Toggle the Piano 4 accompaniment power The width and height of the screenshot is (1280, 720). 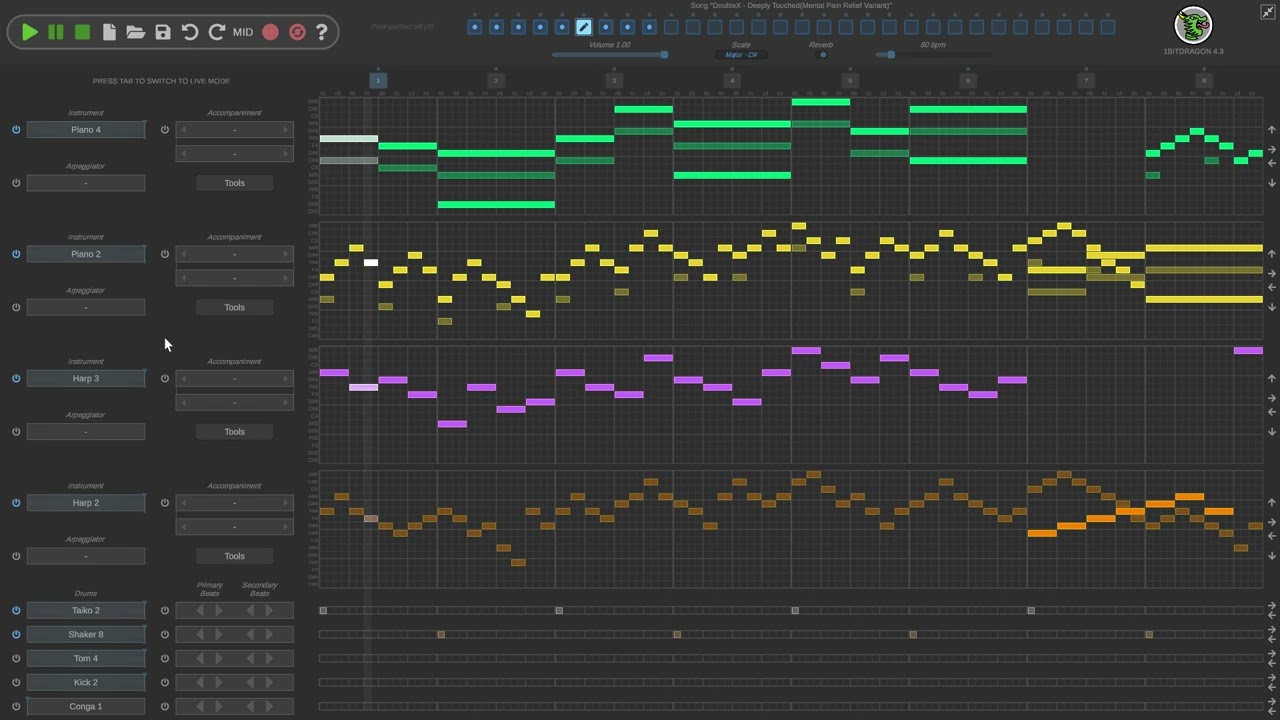coord(165,129)
